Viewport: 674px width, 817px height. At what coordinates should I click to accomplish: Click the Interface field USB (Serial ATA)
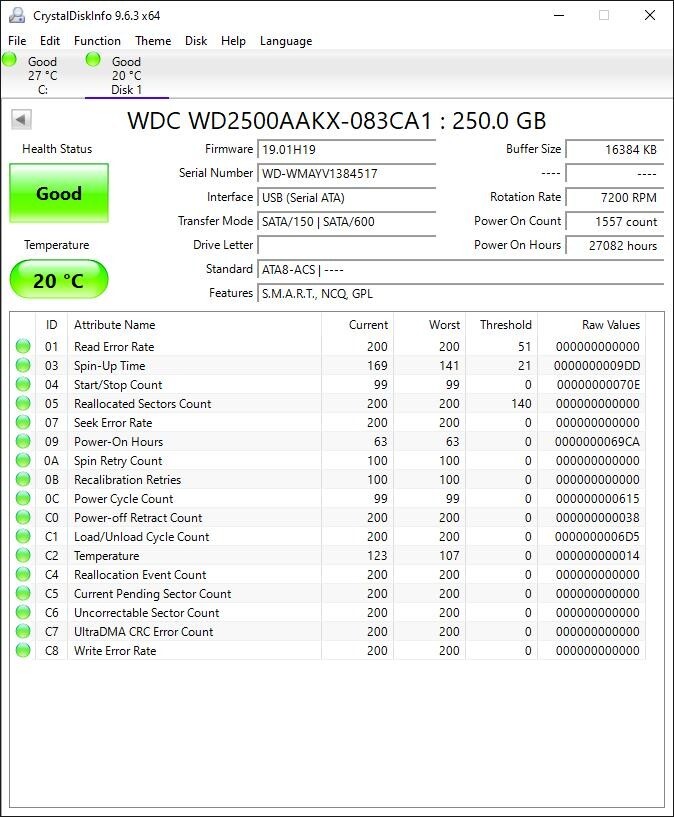click(347, 197)
